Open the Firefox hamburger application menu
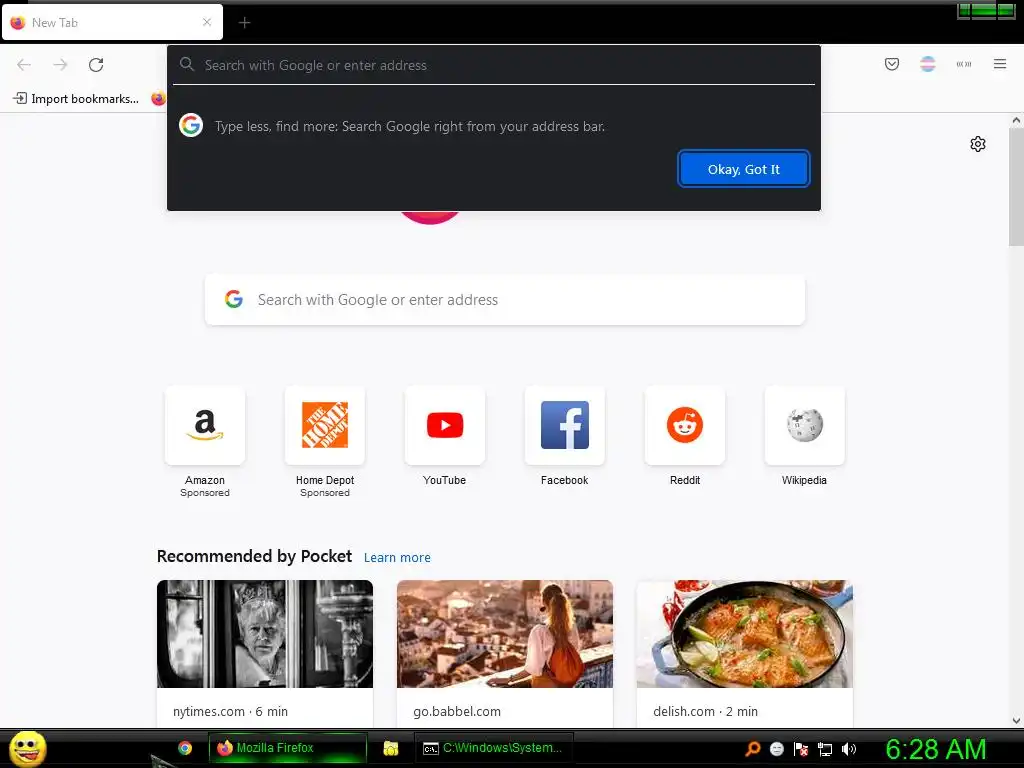Image resolution: width=1024 pixels, height=768 pixels. 1000,64
